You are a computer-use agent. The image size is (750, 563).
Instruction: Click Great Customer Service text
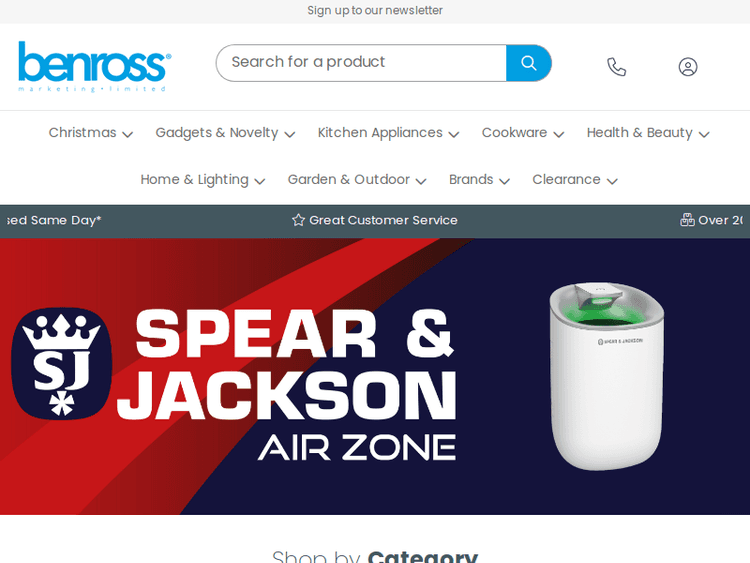point(383,220)
